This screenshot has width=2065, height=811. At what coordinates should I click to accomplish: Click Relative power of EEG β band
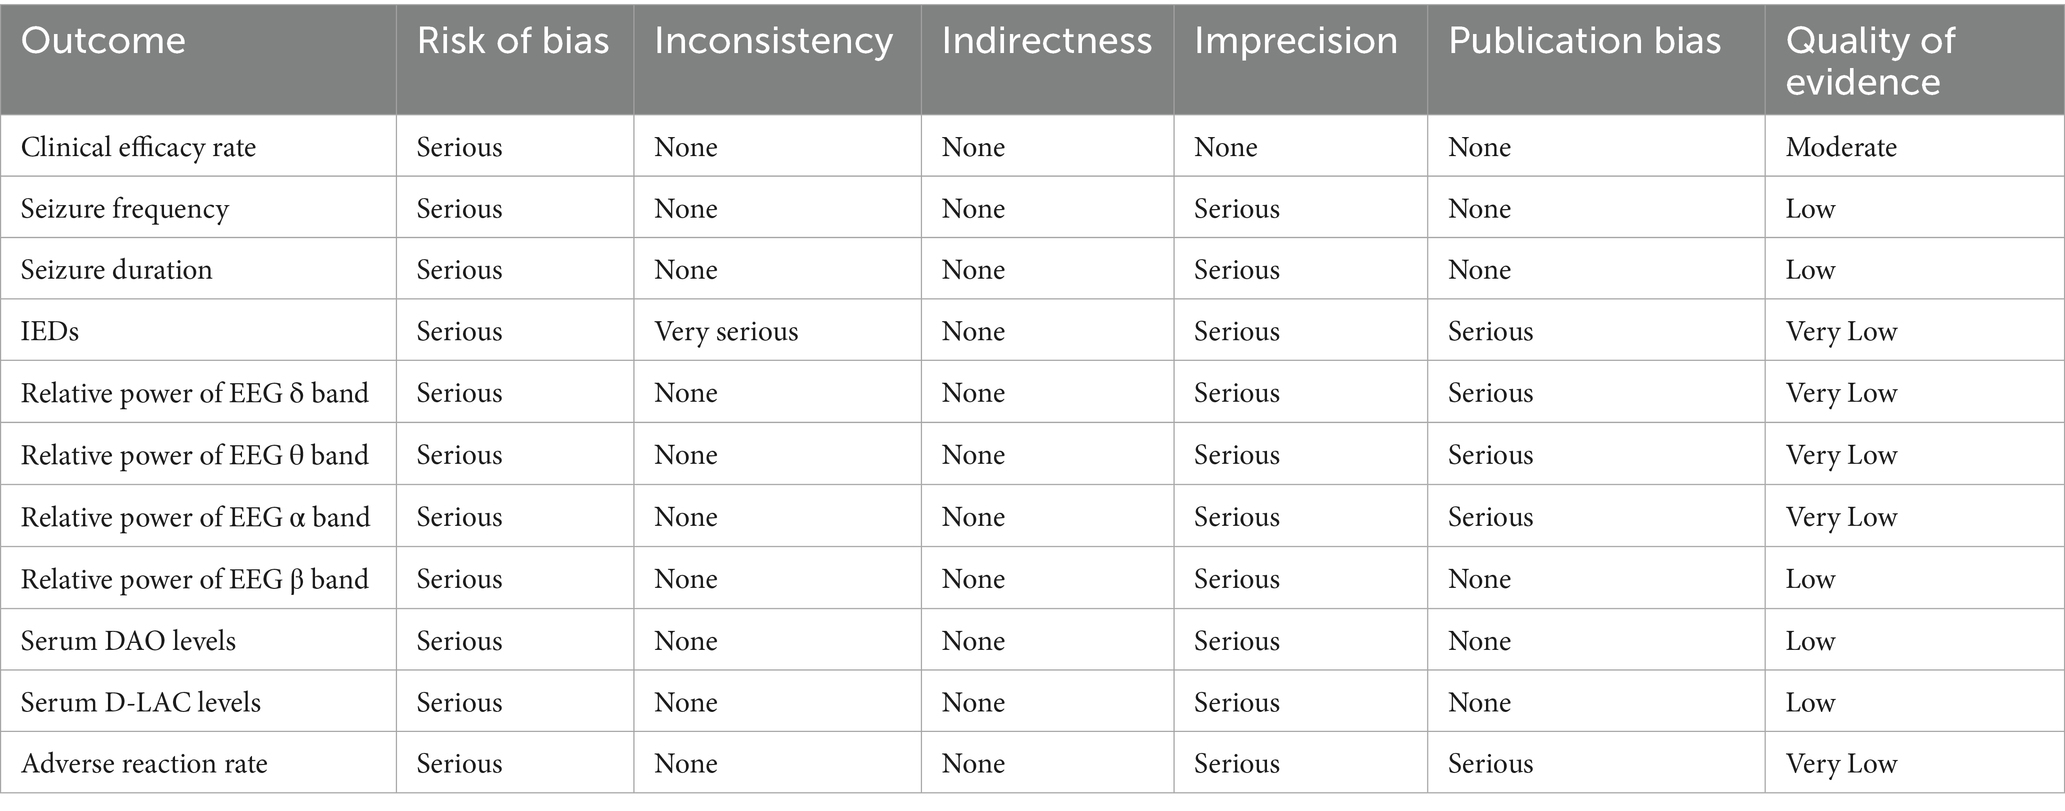195,580
